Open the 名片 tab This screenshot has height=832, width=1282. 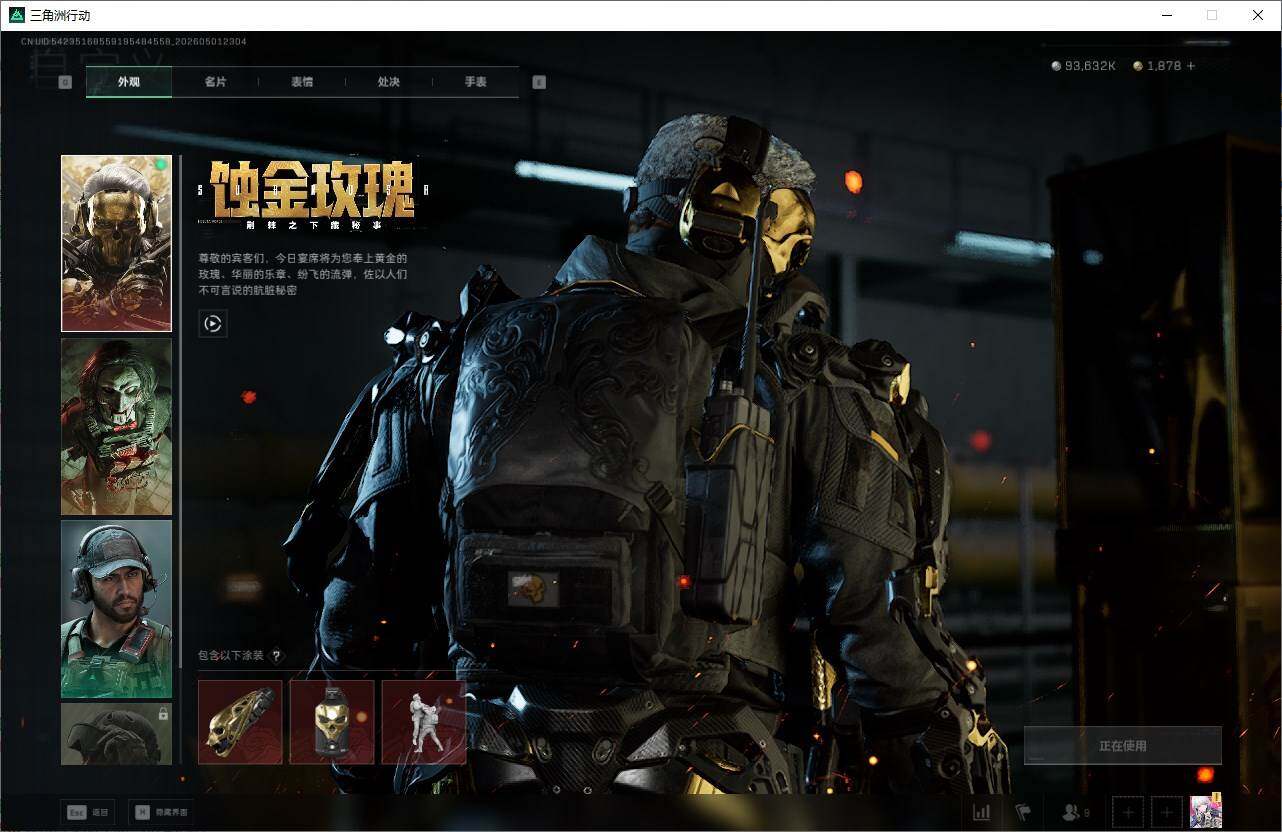(215, 82)
